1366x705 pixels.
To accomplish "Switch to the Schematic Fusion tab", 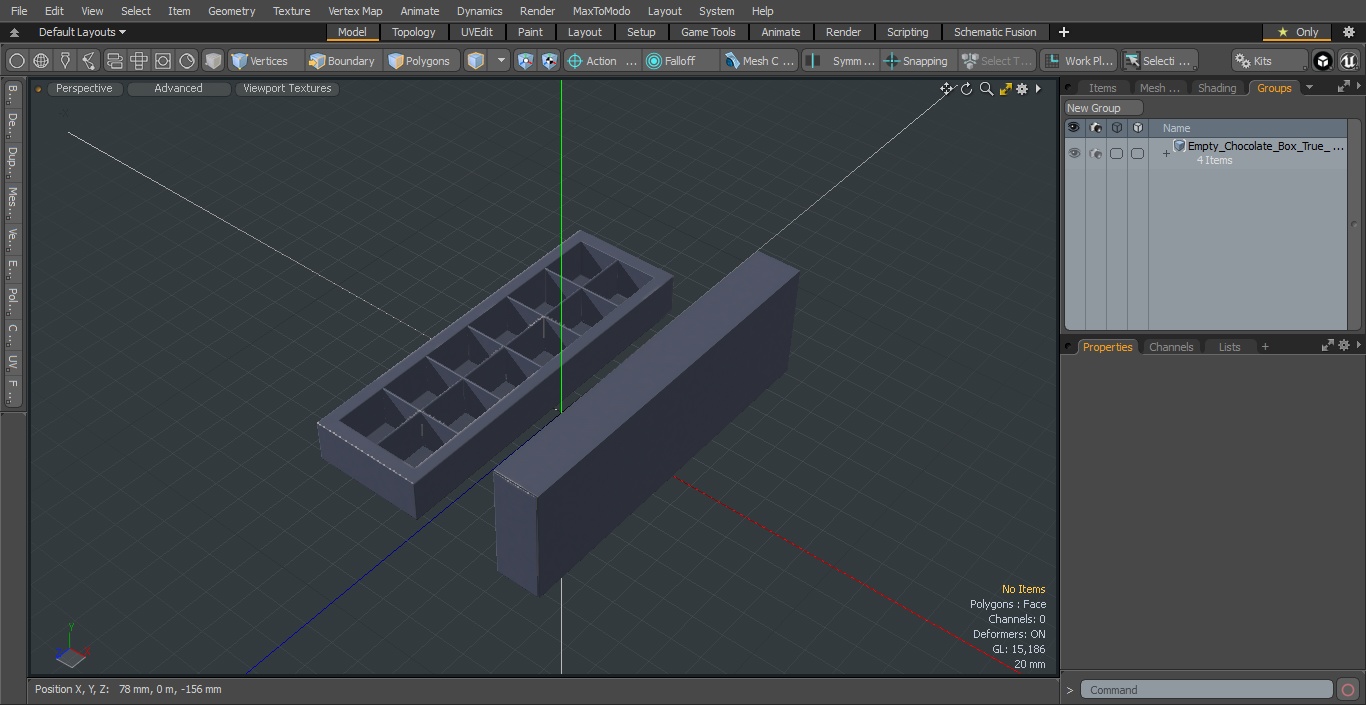I will pos(995,32).
